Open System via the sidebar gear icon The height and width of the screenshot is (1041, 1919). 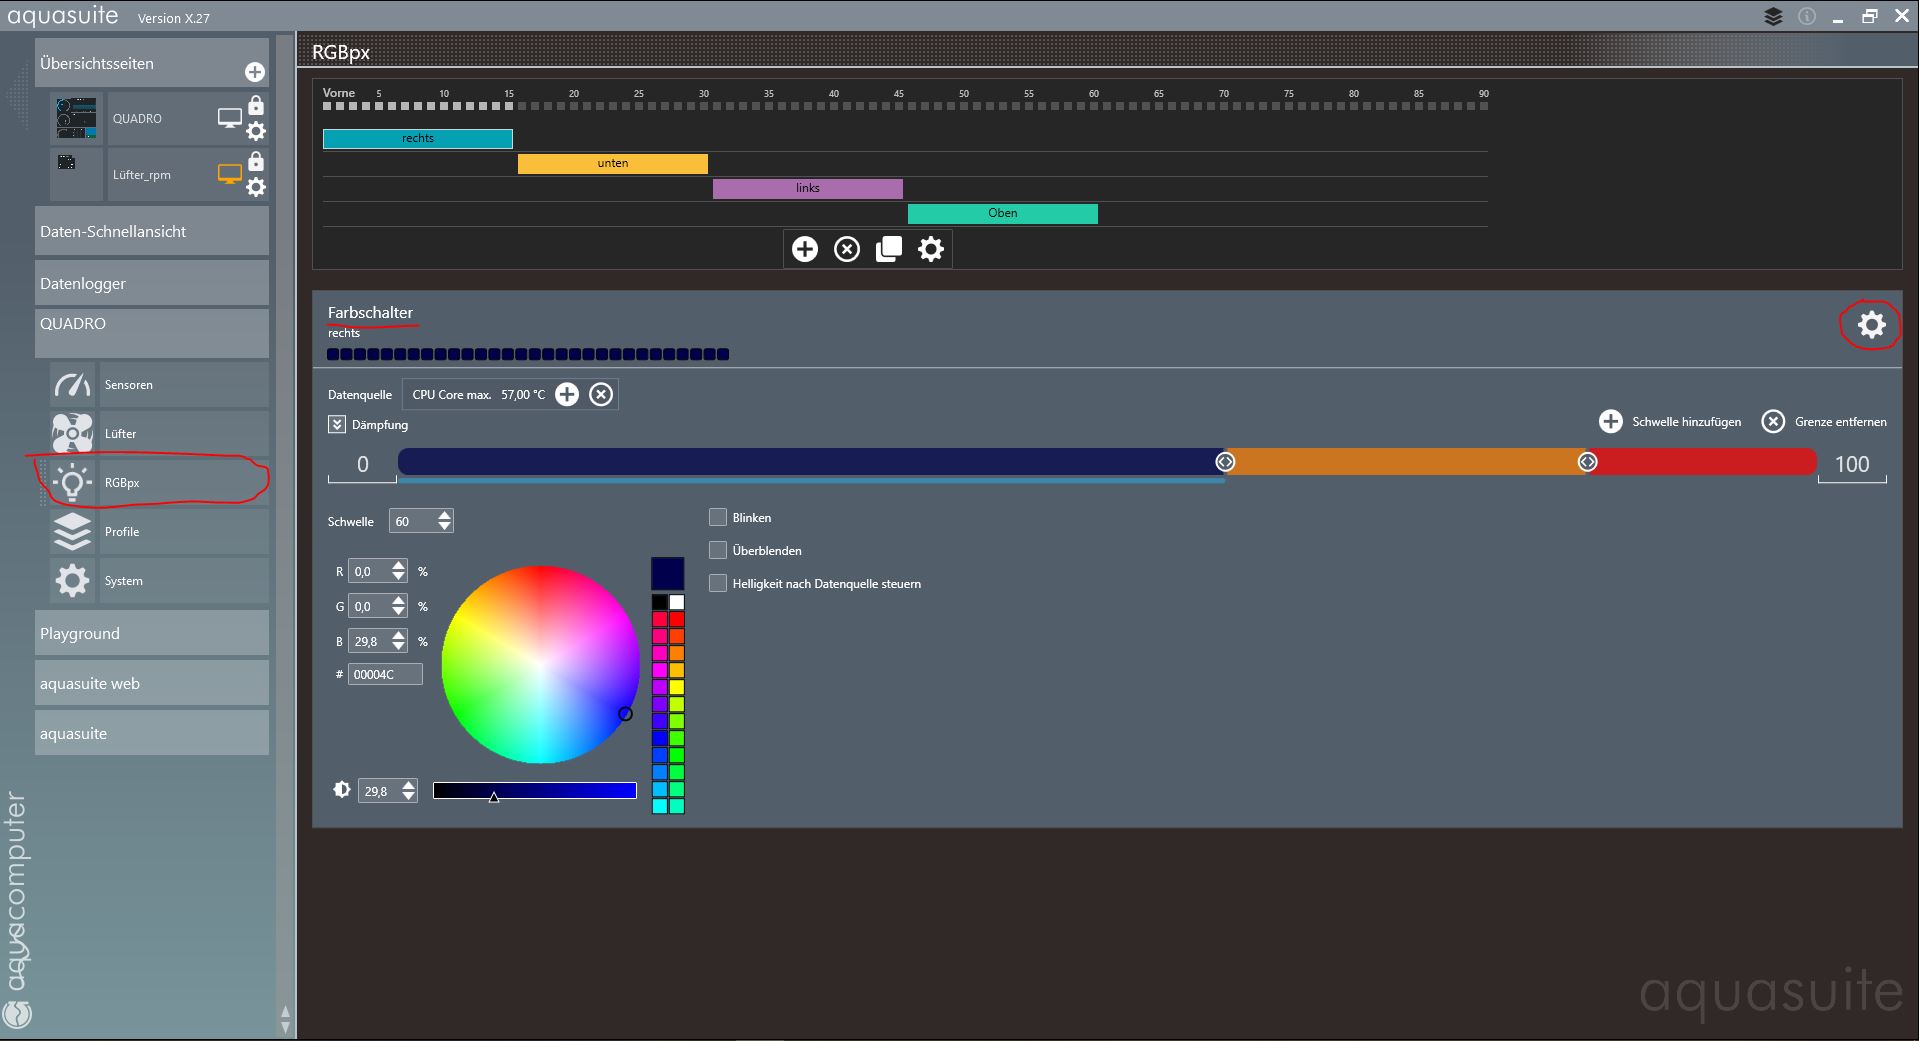click(72, 580)
